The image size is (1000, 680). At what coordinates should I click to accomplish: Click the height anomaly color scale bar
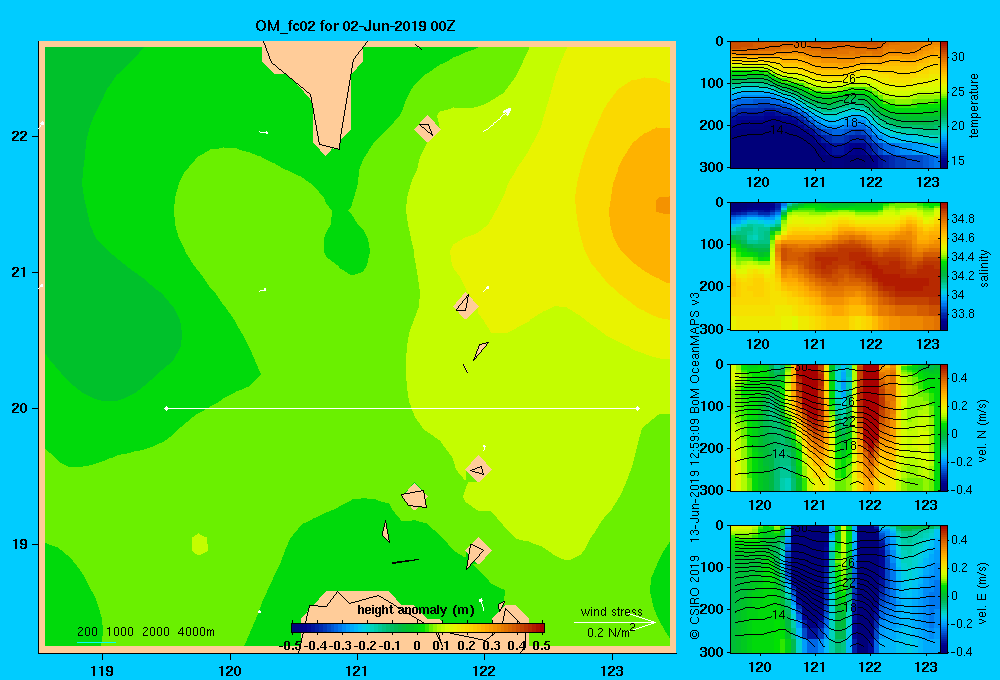point(418,628)
